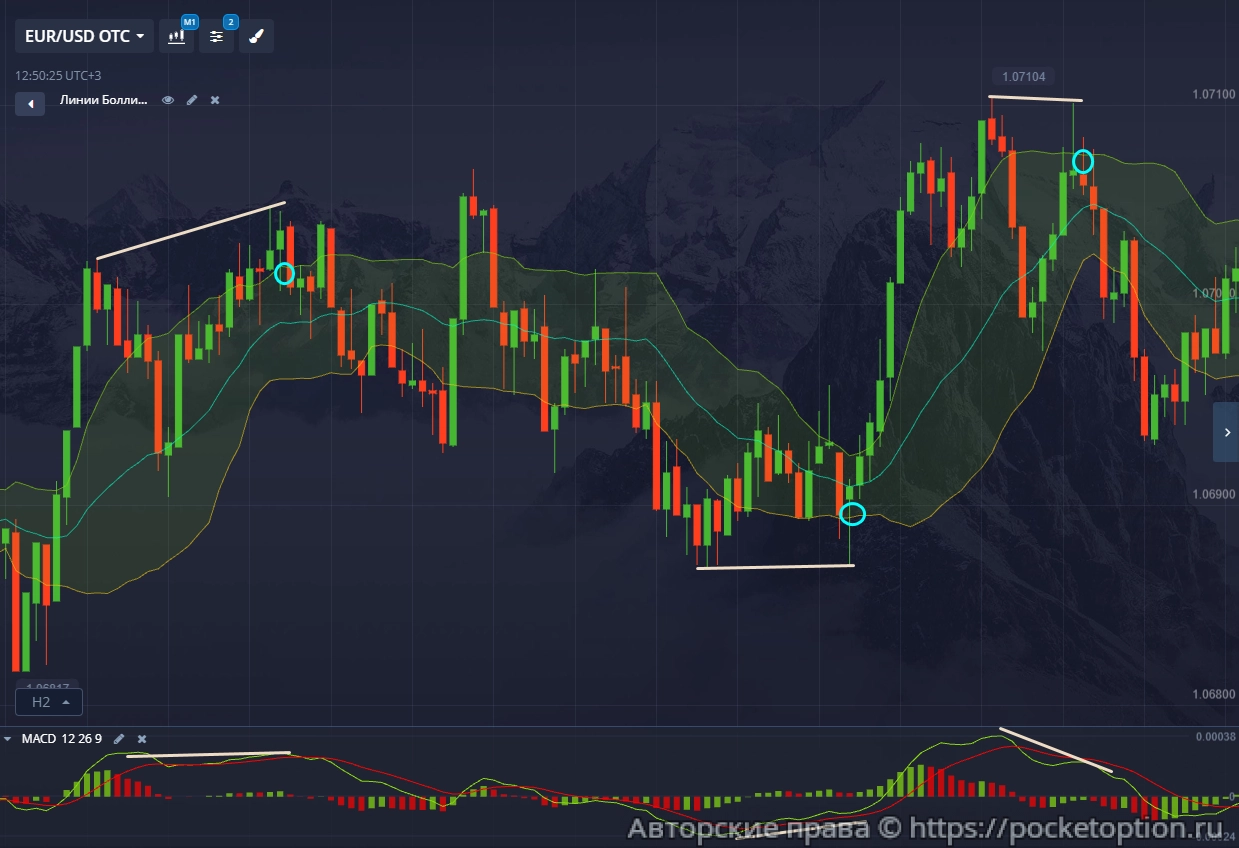Remove the Bollinger Bands indicator
This screenshot has height=848, width=1239.
tap(214, 100)
